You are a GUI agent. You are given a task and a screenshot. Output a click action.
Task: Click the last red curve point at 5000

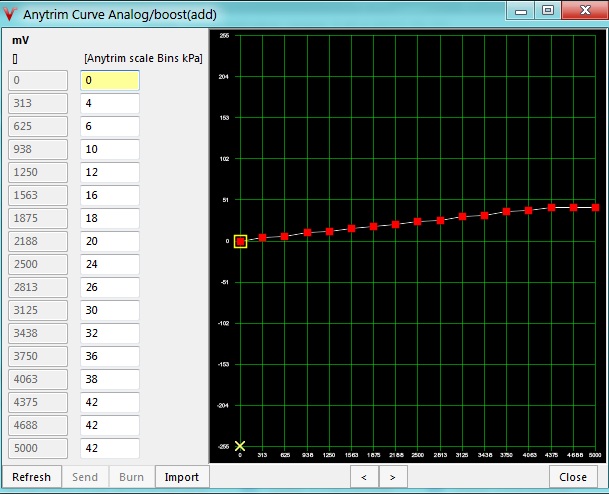[x=595, y=207]
